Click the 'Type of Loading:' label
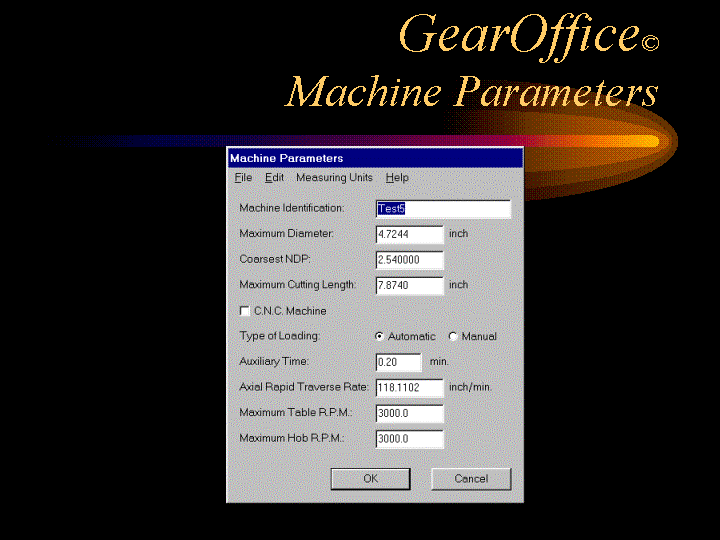This screenshot has width=720, height=540. coord(280,336)
